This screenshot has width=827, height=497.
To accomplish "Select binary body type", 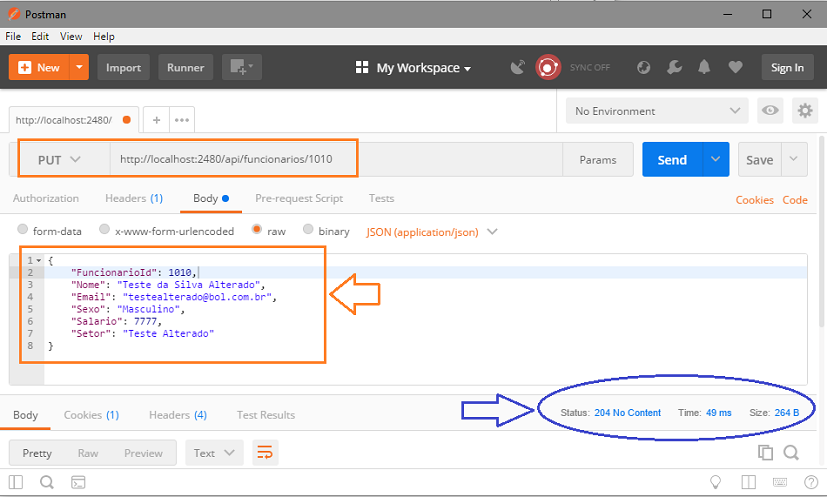I will [308, 229].
